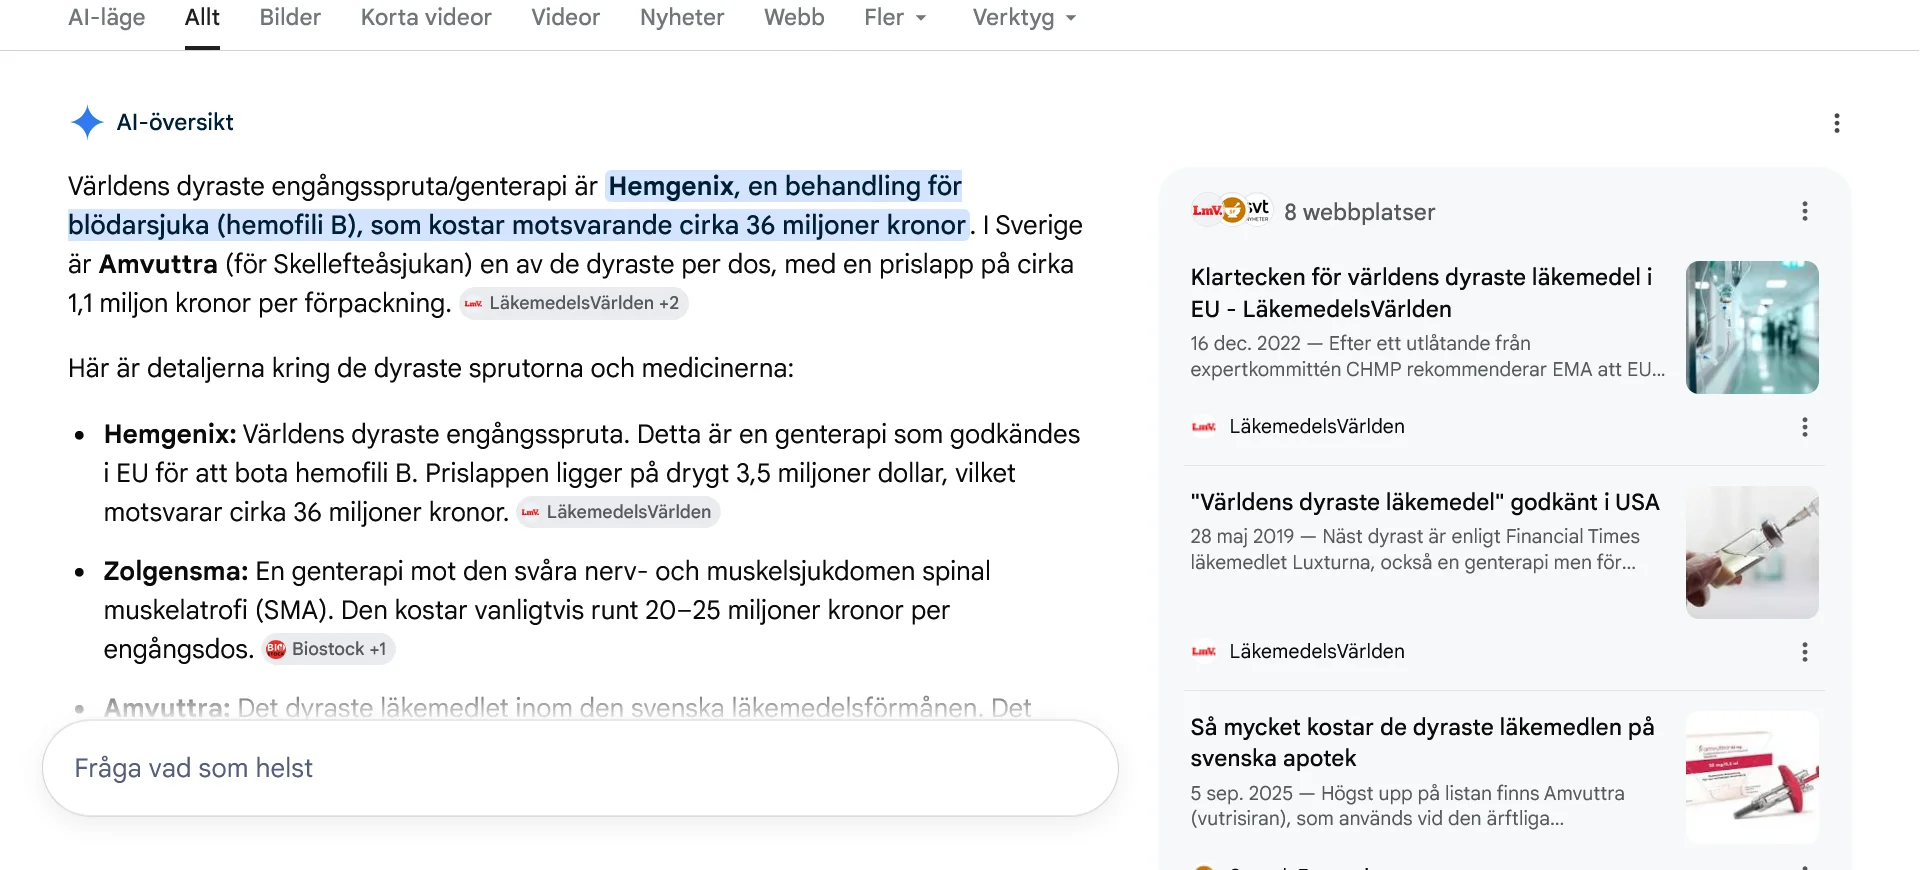Open 'Klartecken för världens dyraste läkemedel' article
The image size is (1920, 870).
pos(1421,293)
